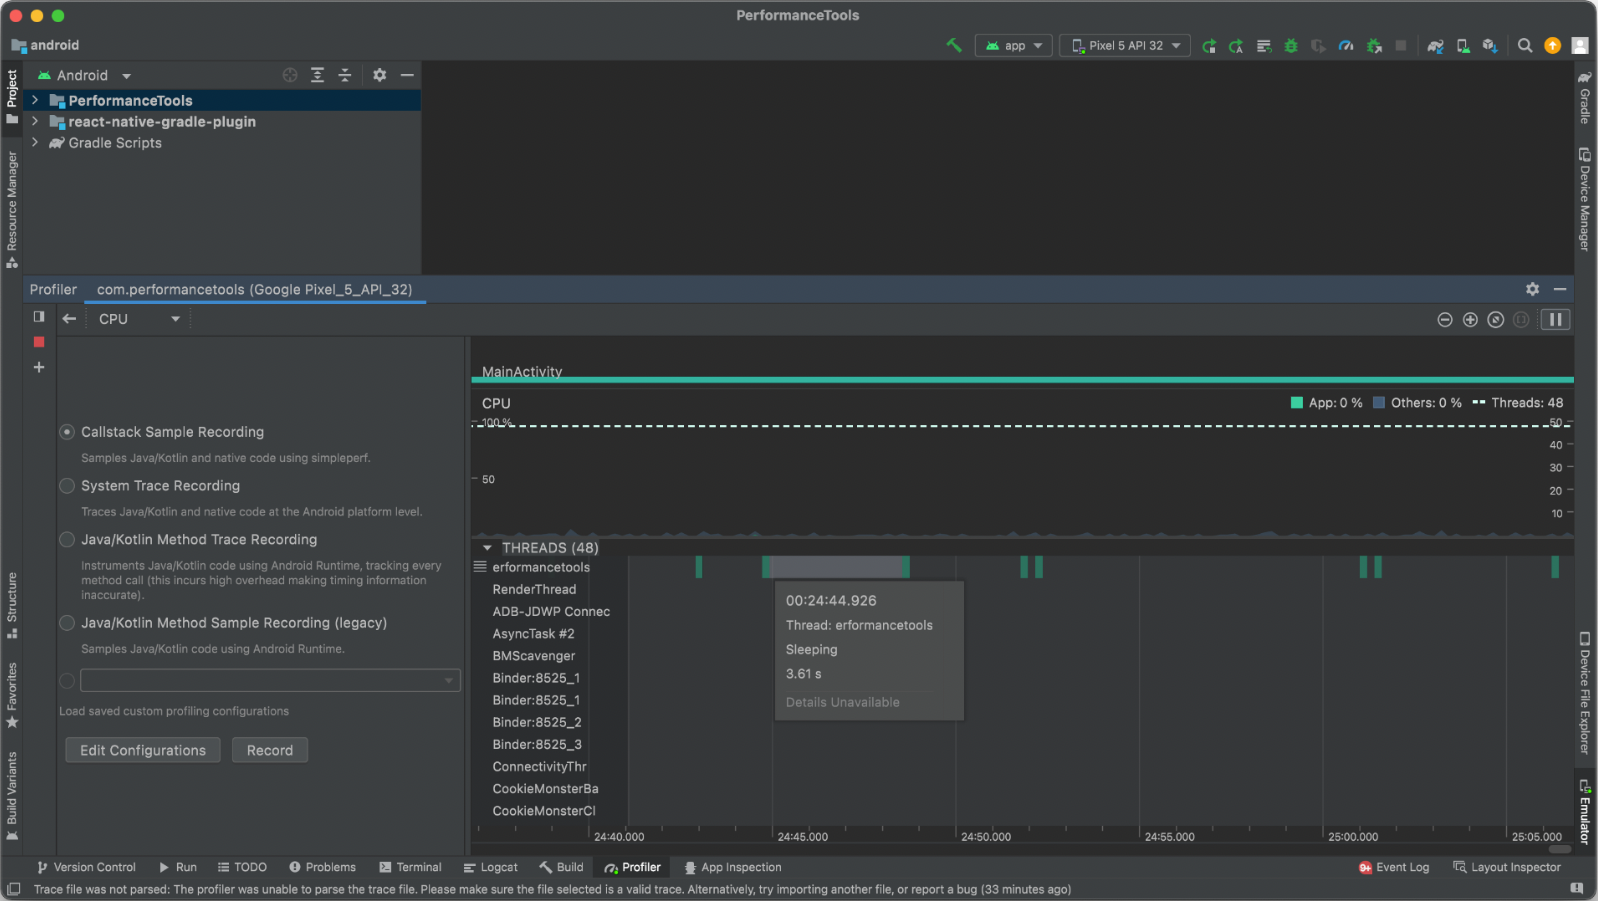Expand react-native-gradle-plugin node
This screenshot has height=901, width=1598.
(x=35, y=121)
